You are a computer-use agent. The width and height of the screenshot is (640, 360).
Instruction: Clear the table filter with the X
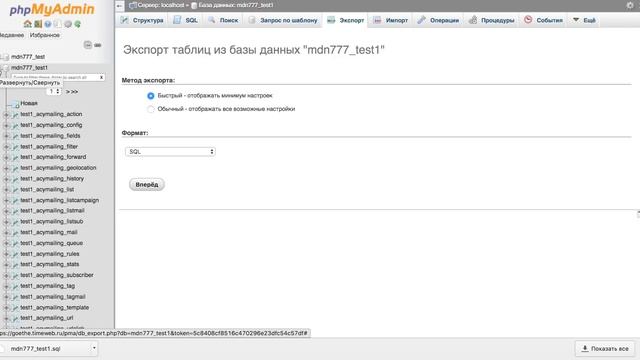(101, 77)
